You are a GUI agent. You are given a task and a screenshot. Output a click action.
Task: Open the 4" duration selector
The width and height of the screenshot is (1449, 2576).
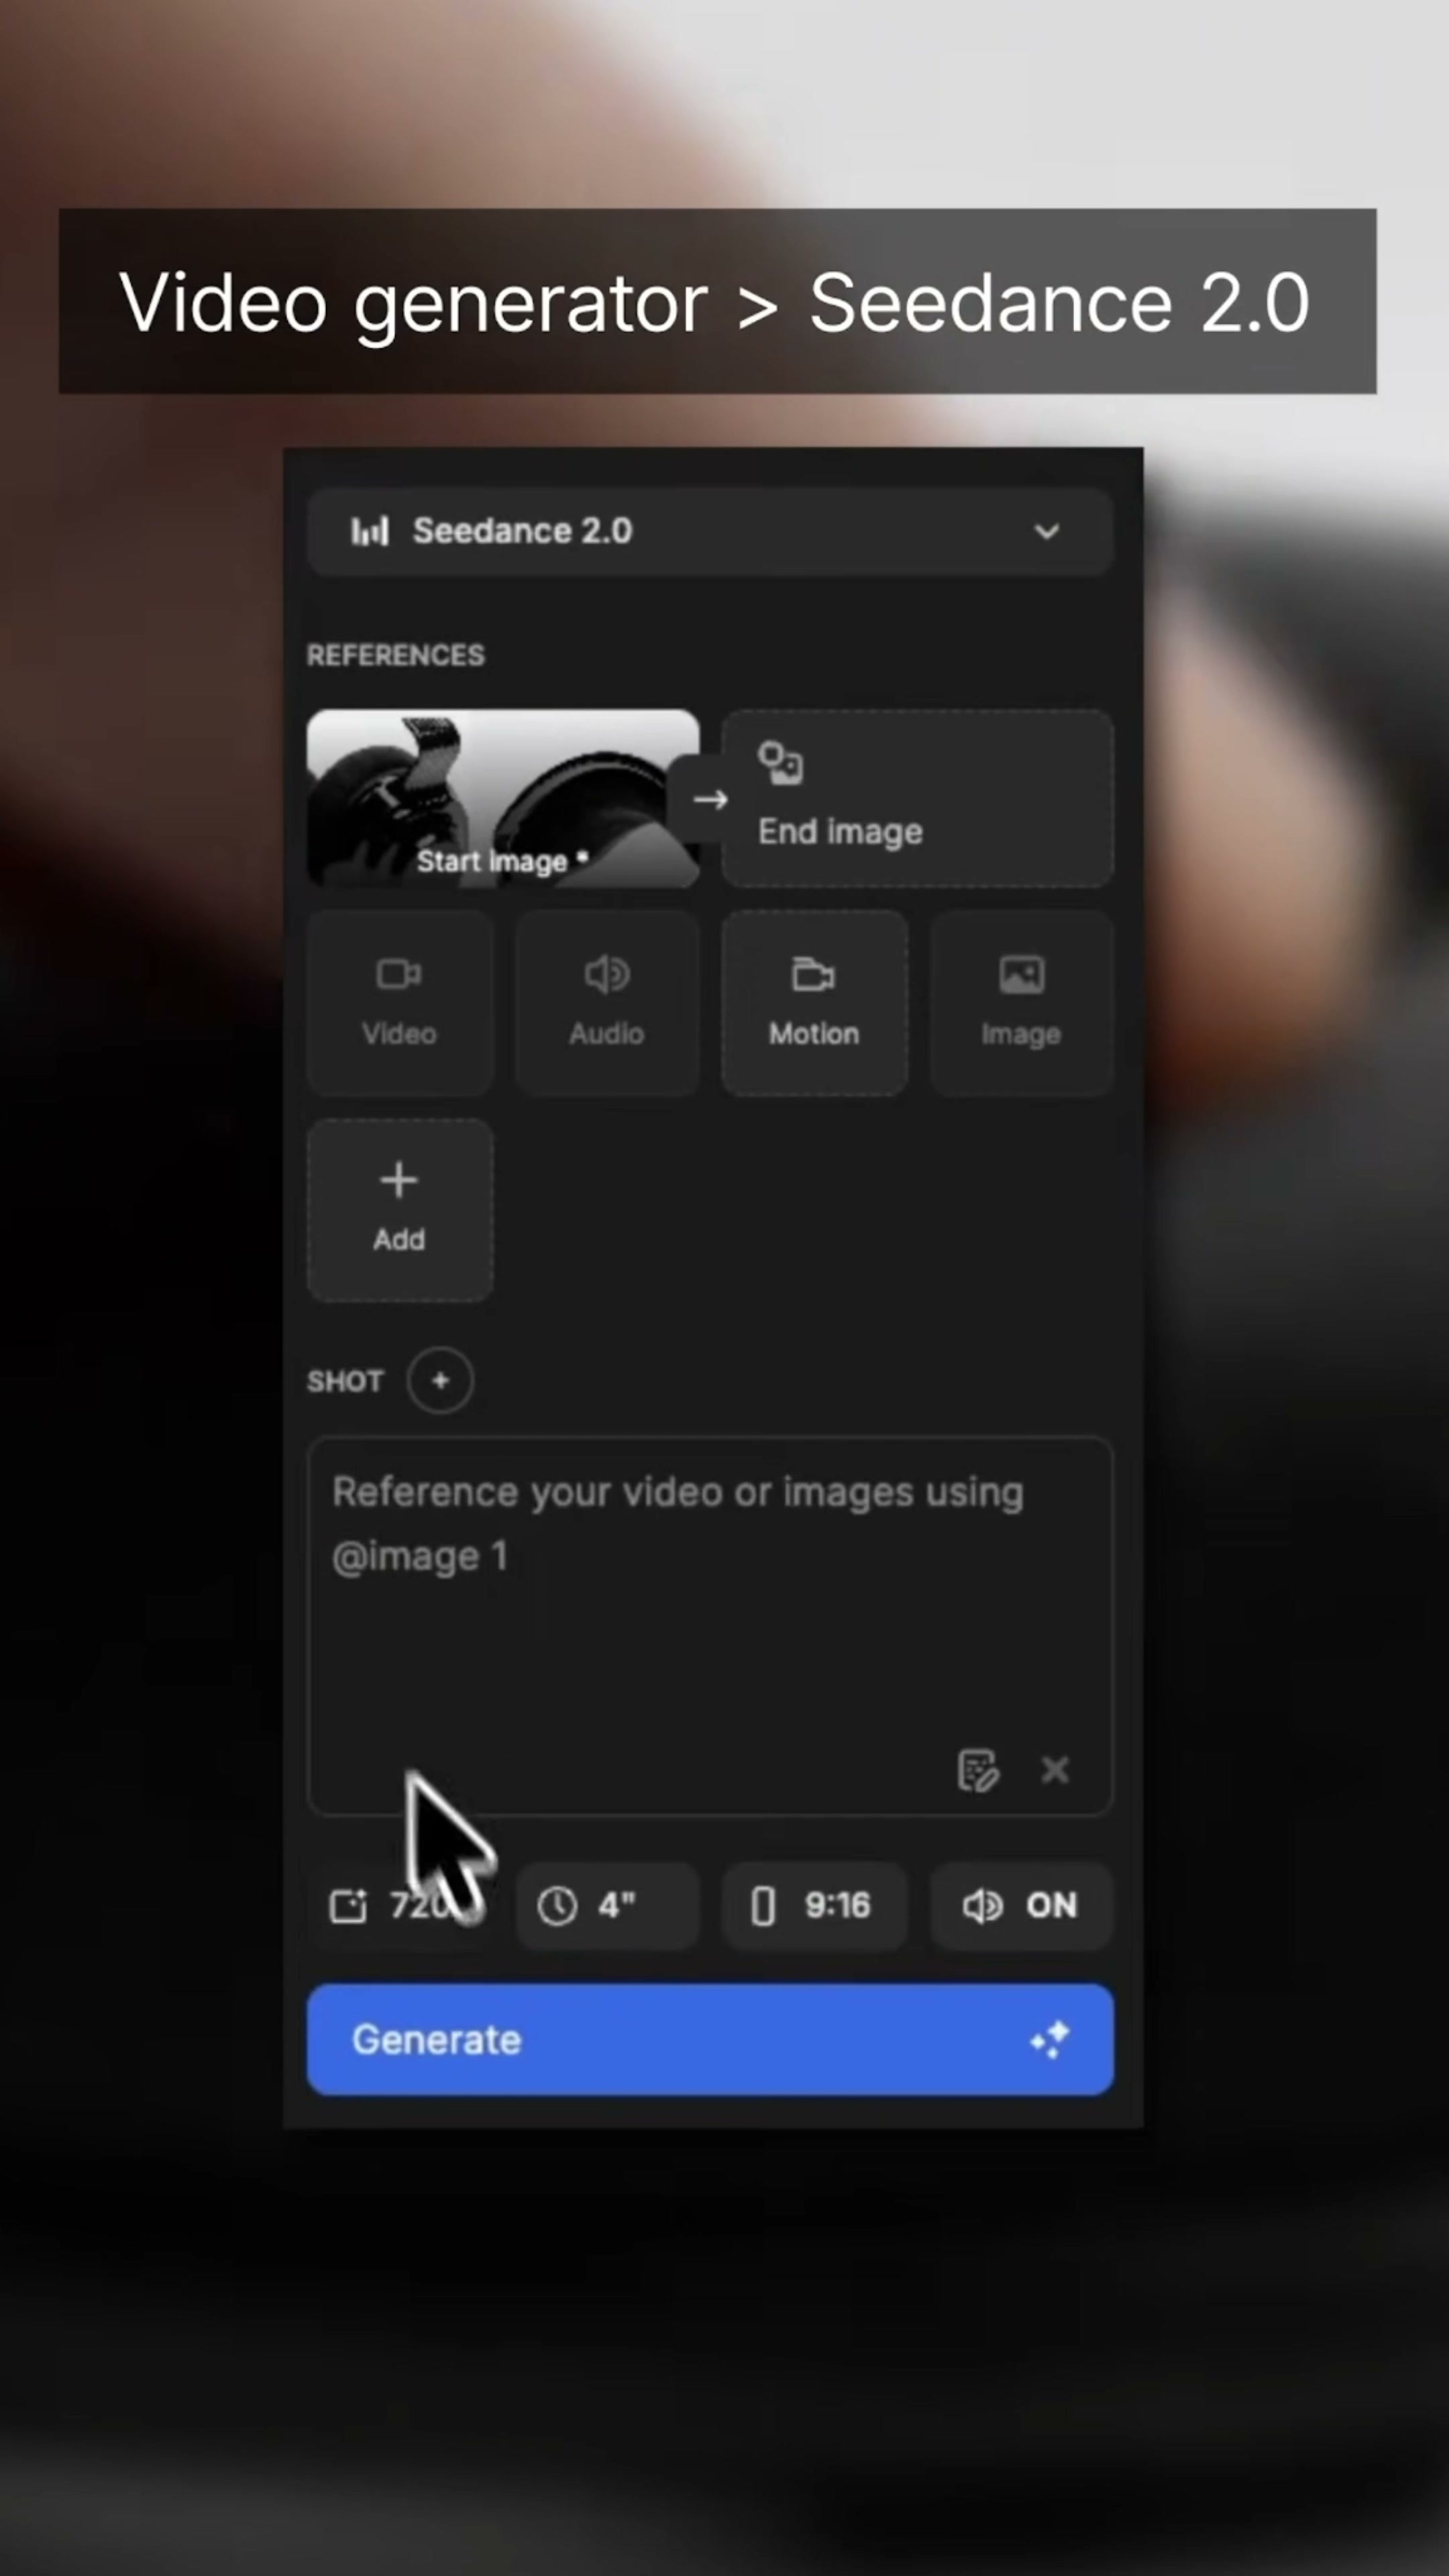607,1906
